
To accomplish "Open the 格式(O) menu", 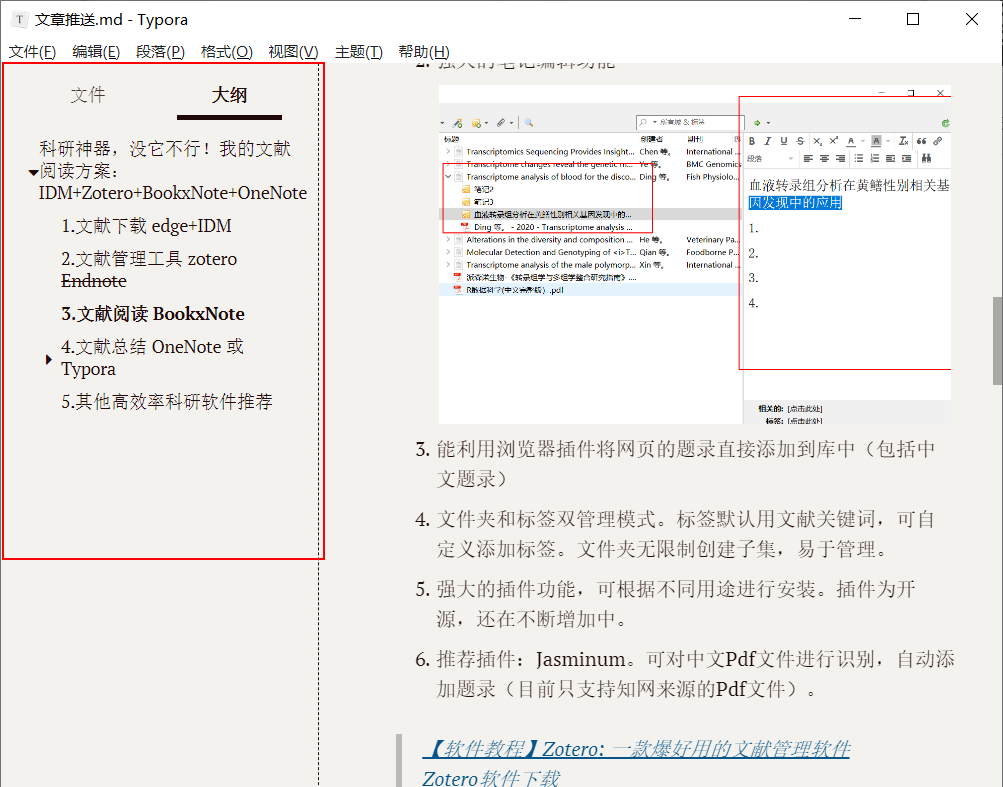I will 226,51.
